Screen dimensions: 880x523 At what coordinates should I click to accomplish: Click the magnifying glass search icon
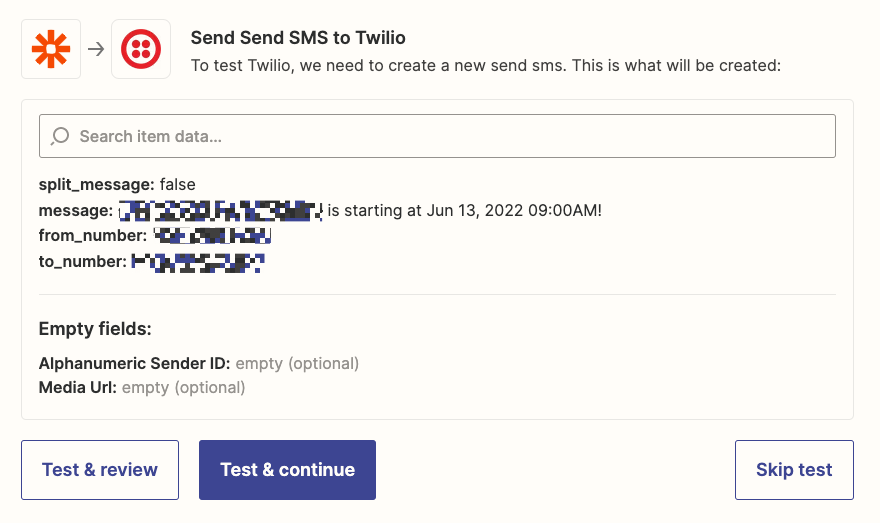click(x=60, y=136)
